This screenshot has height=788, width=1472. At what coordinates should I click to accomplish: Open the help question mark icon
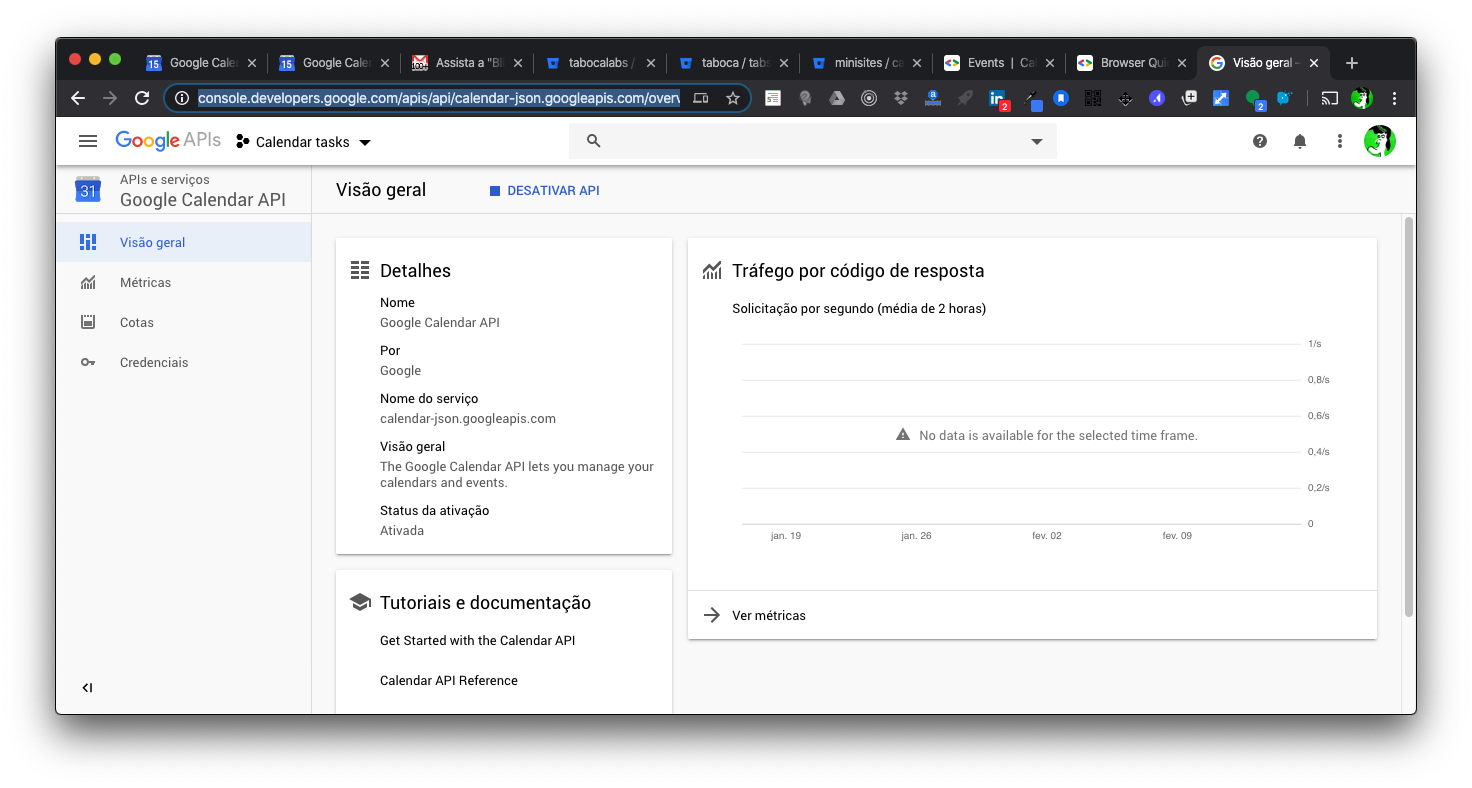pyautogui.click(x=1260, y=141)
